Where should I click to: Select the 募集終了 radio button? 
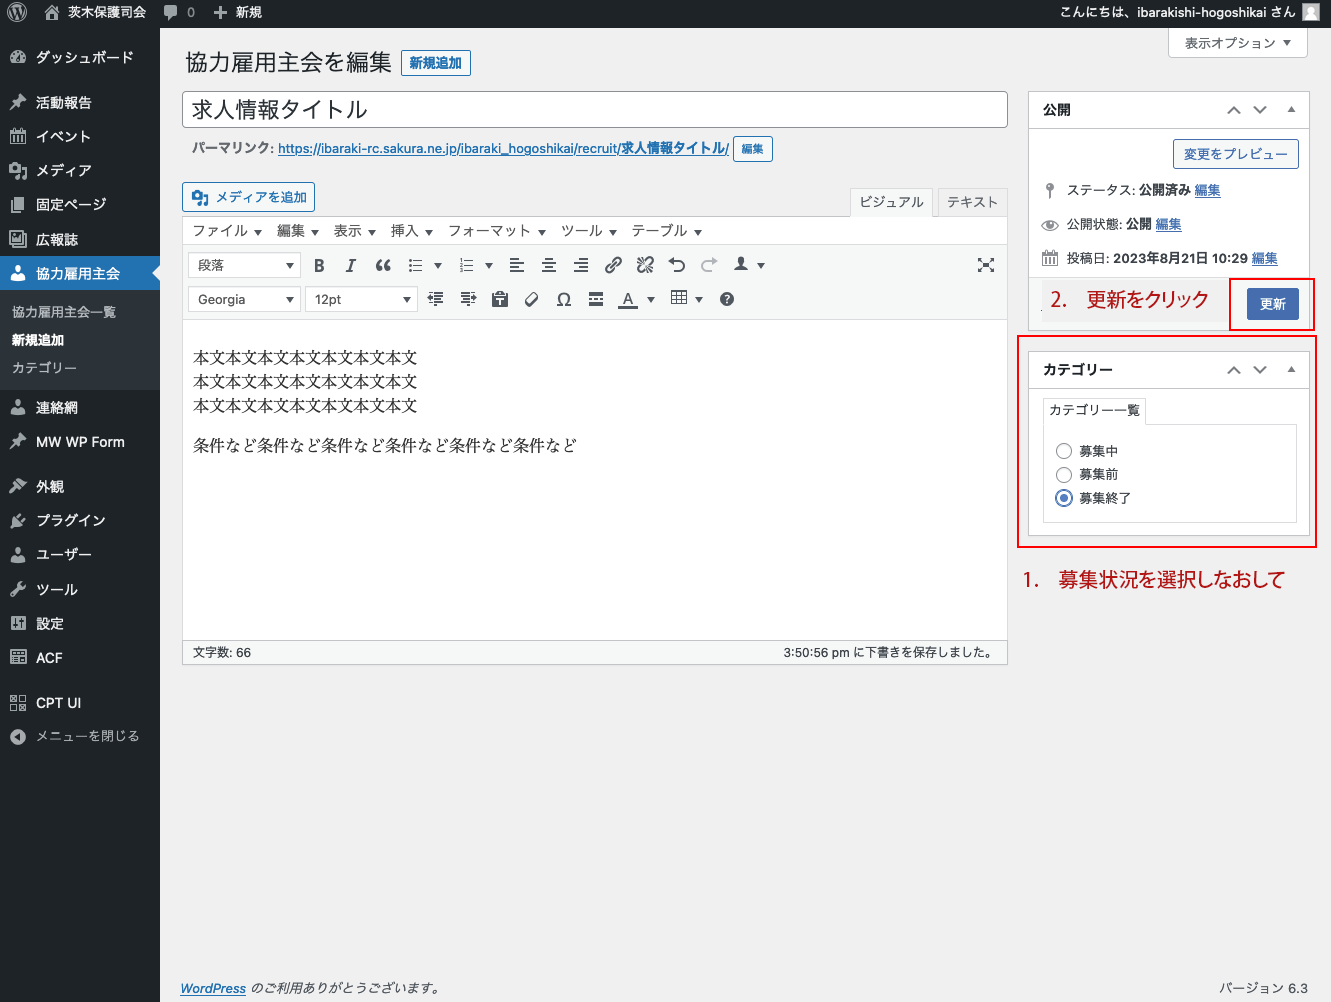pyautogui.click(x=1064, y=498)
